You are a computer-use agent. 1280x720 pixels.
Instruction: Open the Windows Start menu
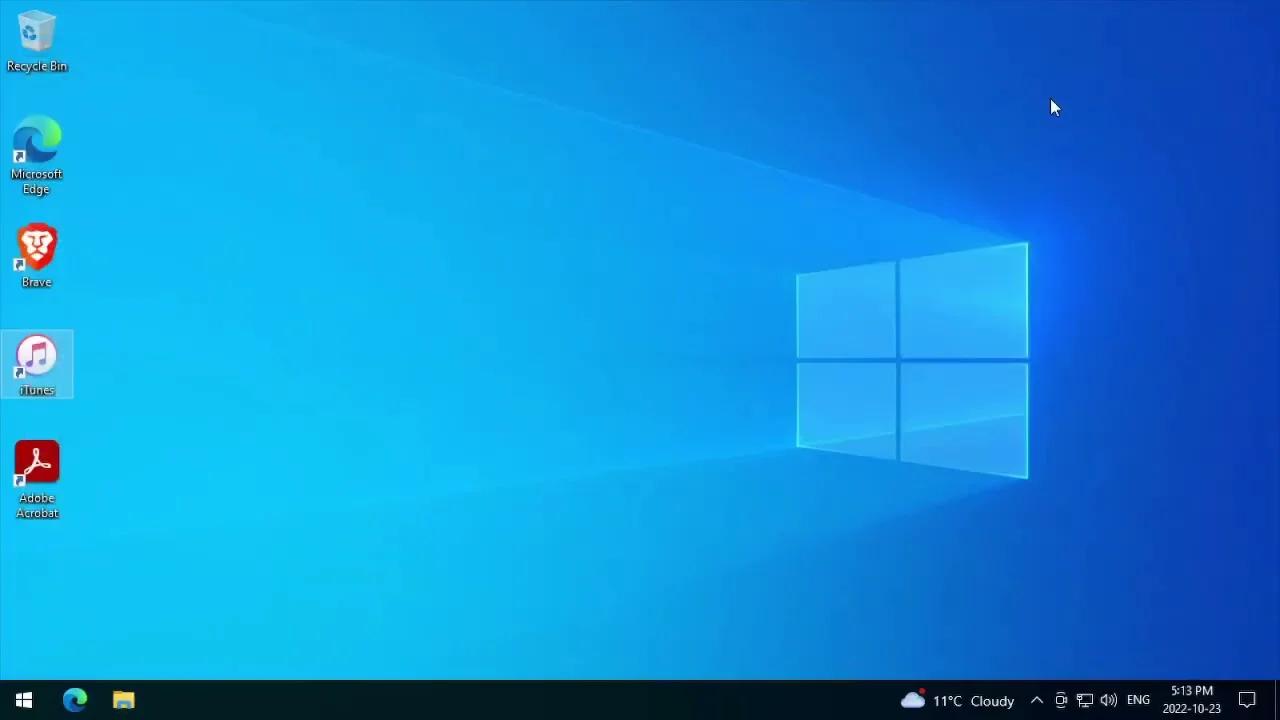pos(24,700)
